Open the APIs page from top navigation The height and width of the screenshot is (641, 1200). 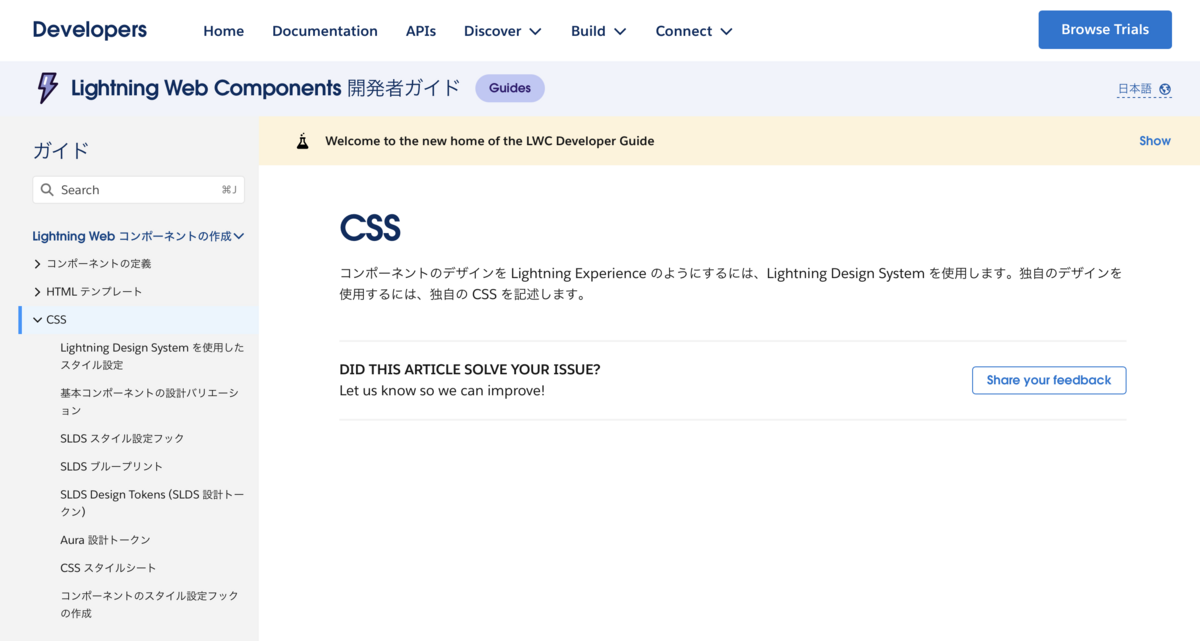(x=421, y=31)
